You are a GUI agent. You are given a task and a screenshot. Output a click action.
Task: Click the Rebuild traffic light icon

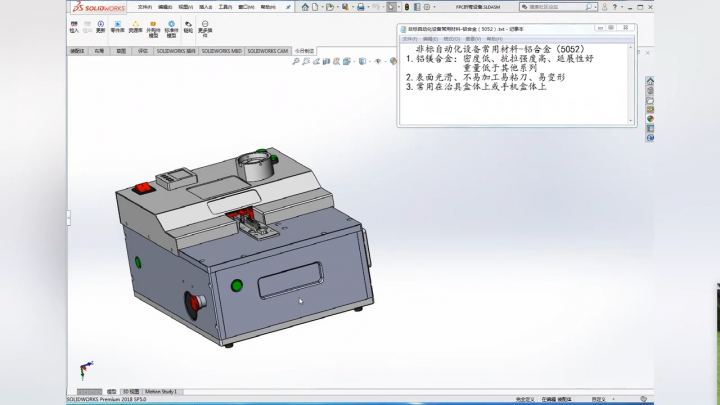[407, 7]
